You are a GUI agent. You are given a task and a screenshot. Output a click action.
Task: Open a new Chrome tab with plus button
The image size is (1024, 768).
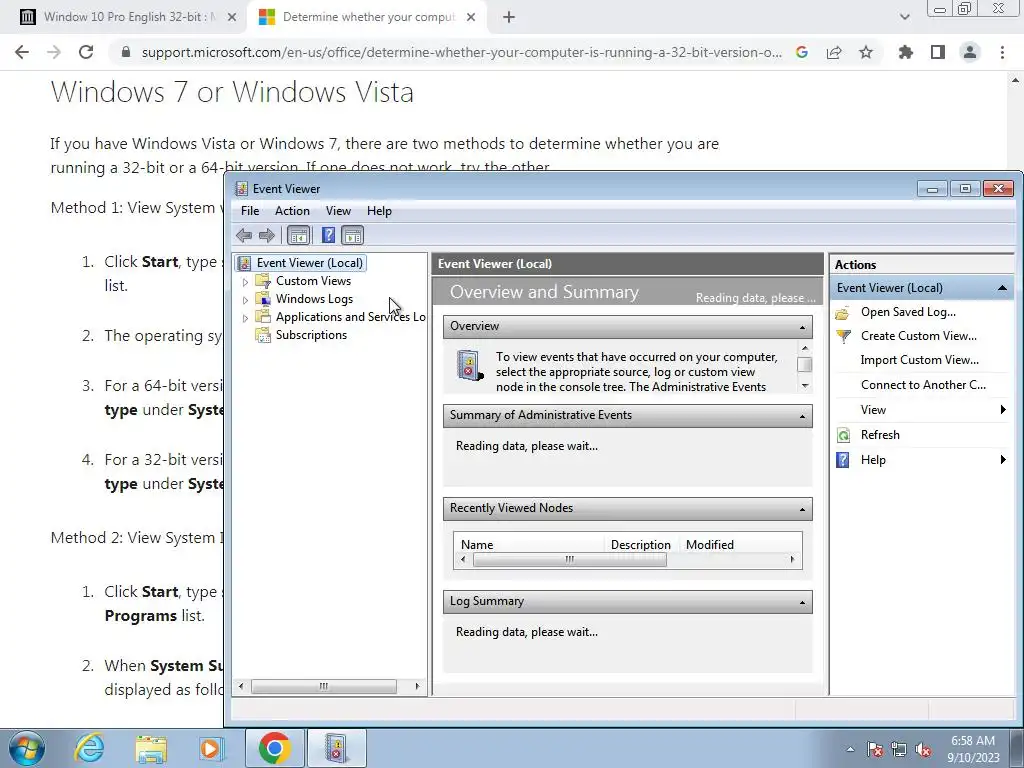(x=509, y=18)
